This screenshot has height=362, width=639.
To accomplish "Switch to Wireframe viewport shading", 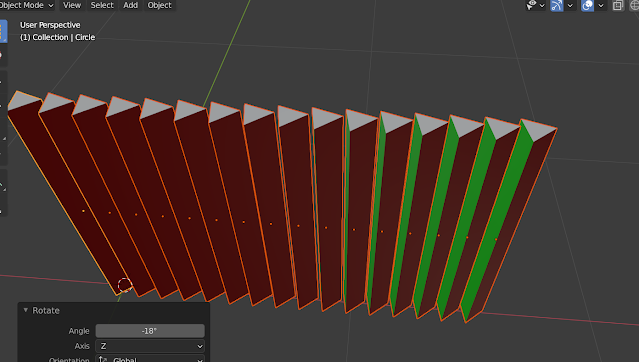I will [x=635, y=5].
